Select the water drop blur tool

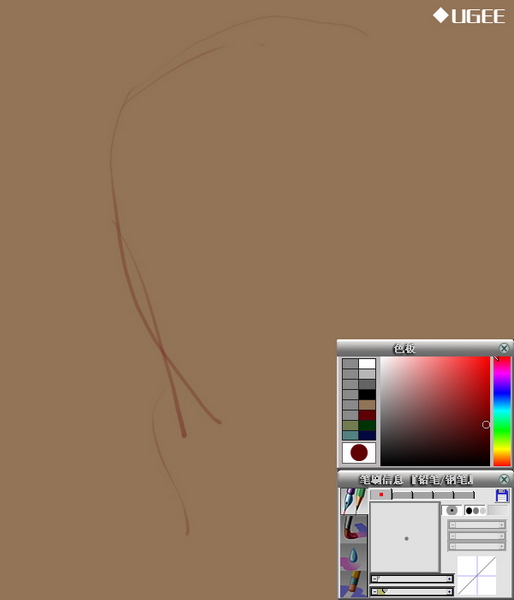click(354, 557)
